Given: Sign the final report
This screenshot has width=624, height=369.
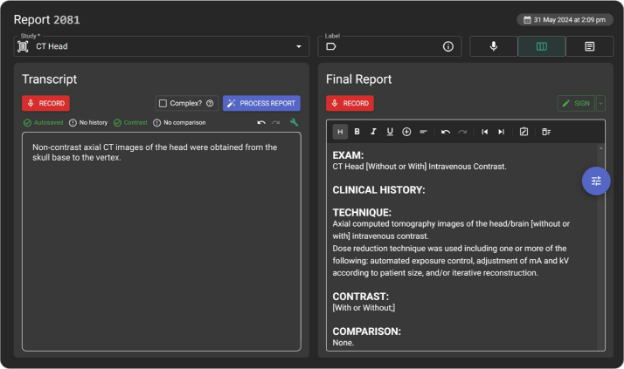Looking at the screenshot, I should pos(576,103).
